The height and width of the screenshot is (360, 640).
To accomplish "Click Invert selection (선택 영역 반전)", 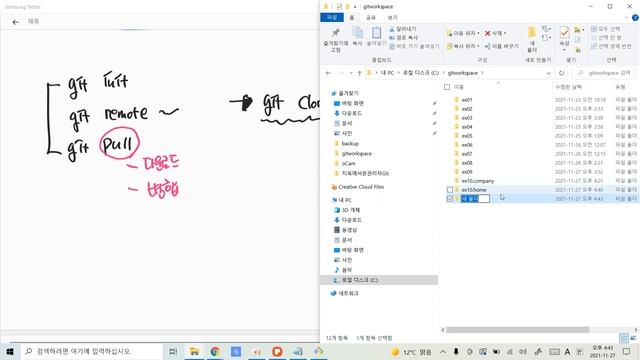I will (611, 46).
